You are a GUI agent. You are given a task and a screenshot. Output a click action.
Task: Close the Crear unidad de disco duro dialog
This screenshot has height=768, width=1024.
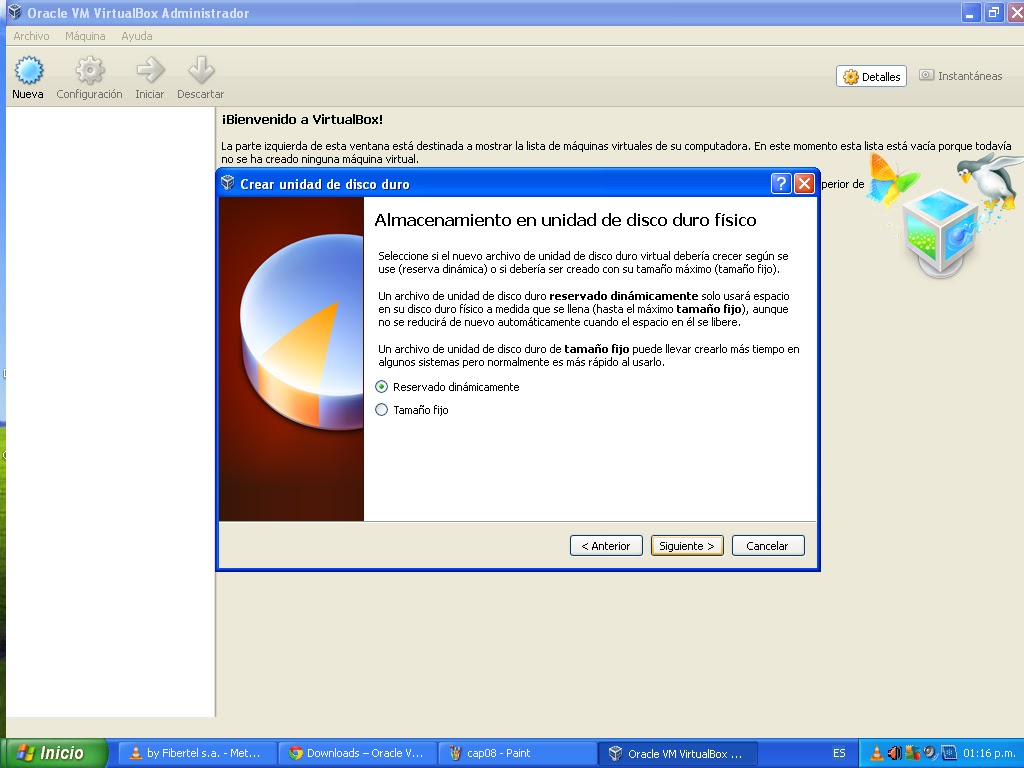(x=804, y=184)
